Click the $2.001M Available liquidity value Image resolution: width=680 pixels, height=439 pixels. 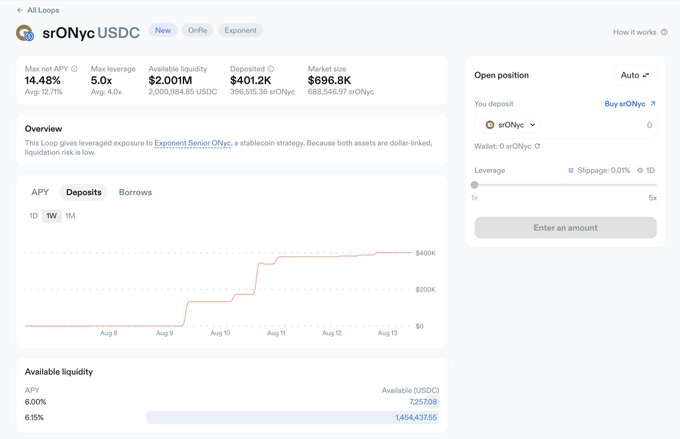click(x=170, y=80)
